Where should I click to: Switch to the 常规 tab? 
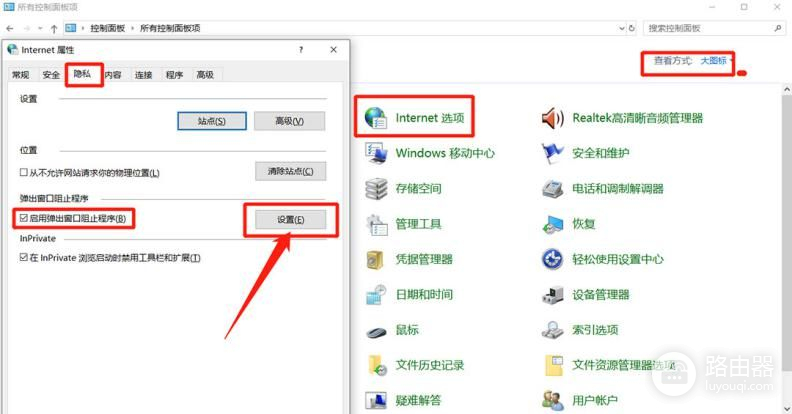tap(21, 75)
